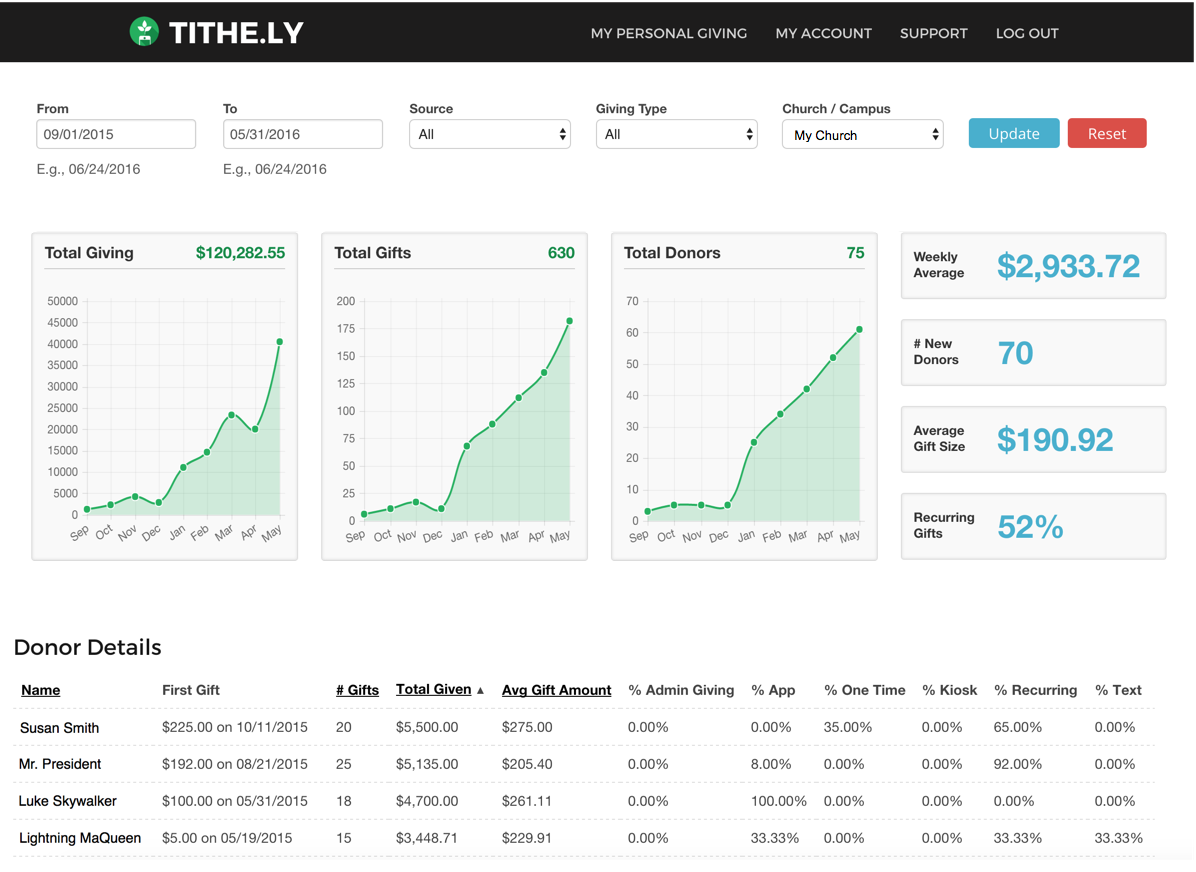
Task: Open the Giving Type dropdown
Action: pos(676,133)
